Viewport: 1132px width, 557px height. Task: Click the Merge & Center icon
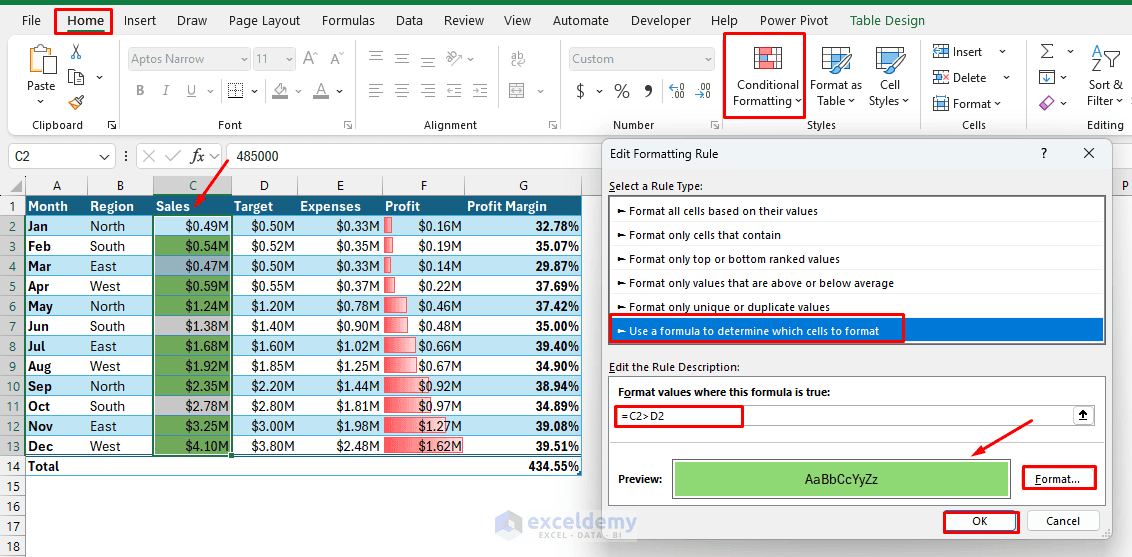(517, 91)
